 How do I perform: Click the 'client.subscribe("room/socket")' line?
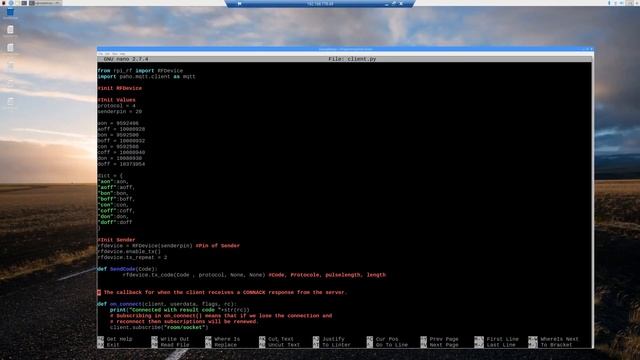(159, 327)
